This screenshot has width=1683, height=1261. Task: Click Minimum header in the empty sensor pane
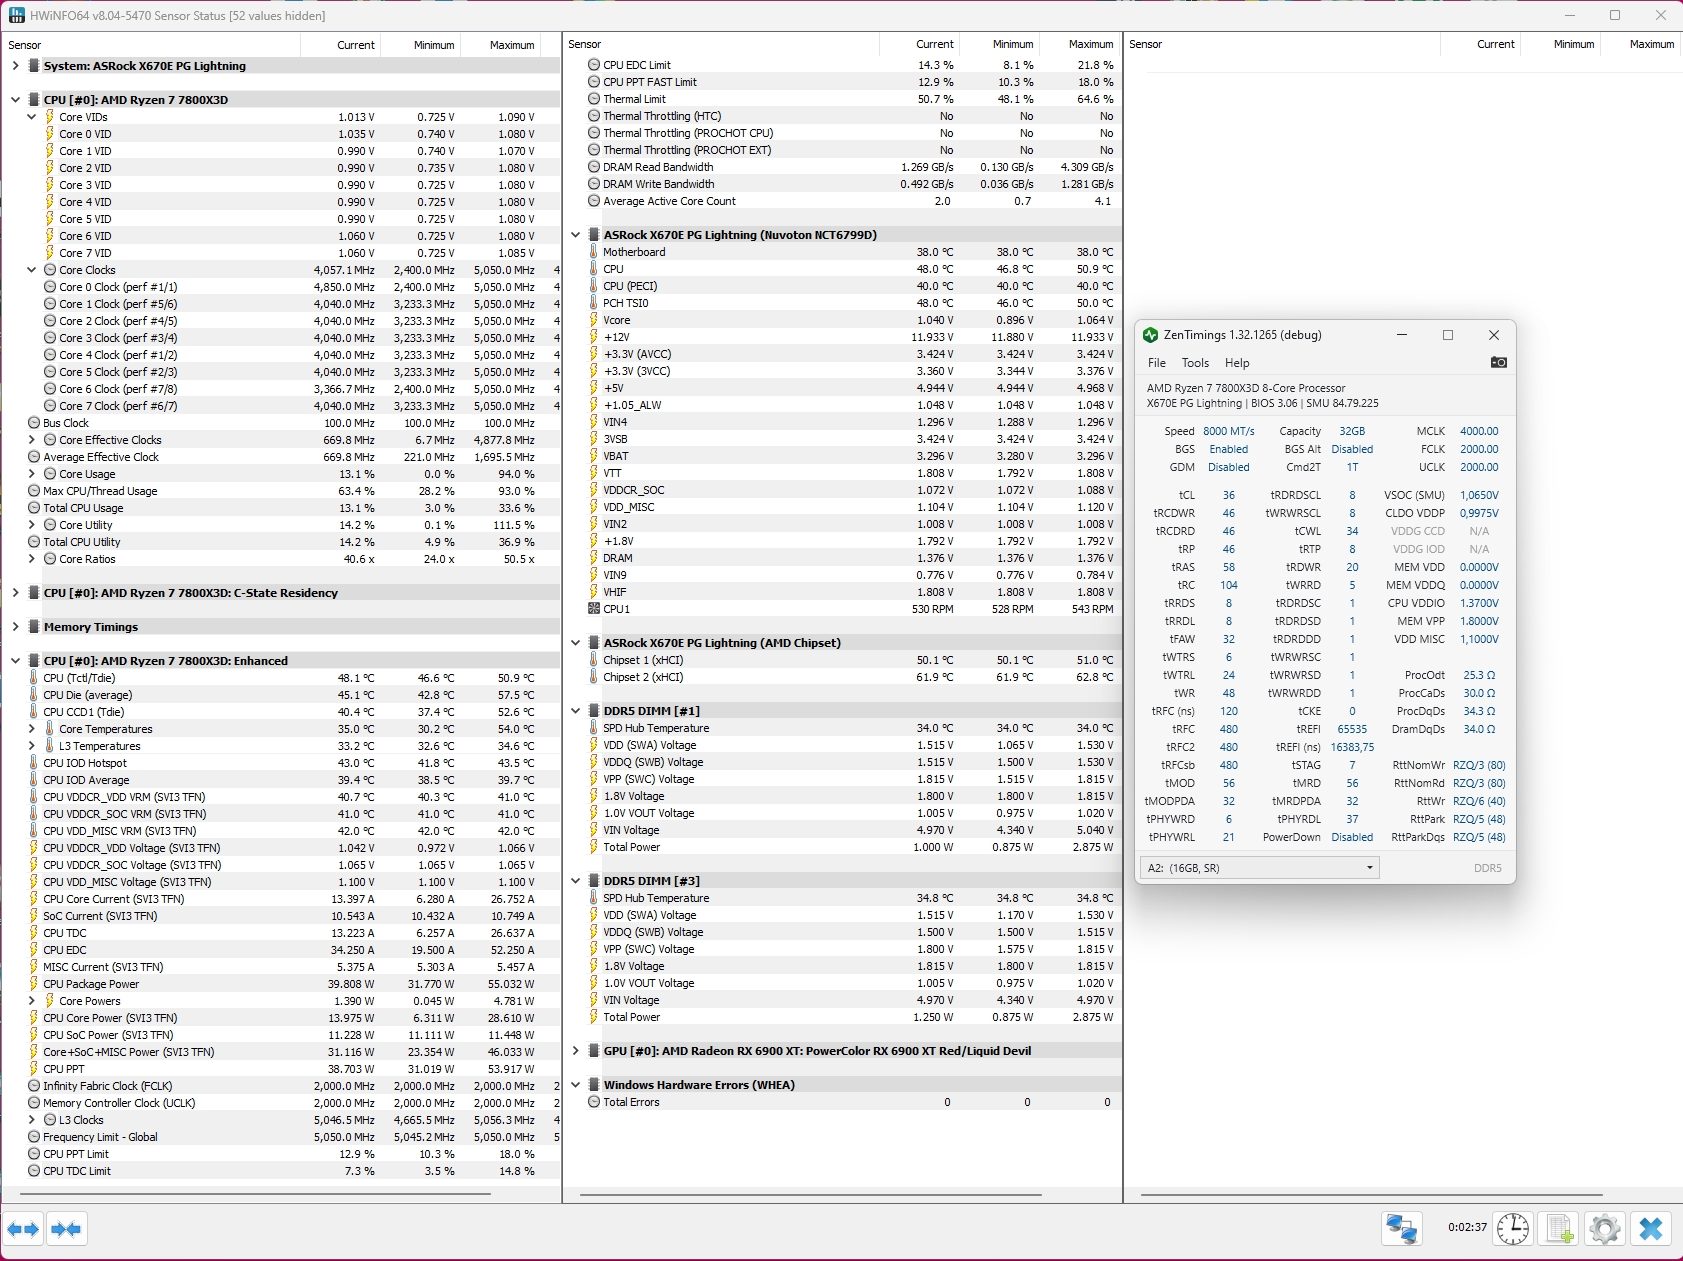1560,44
